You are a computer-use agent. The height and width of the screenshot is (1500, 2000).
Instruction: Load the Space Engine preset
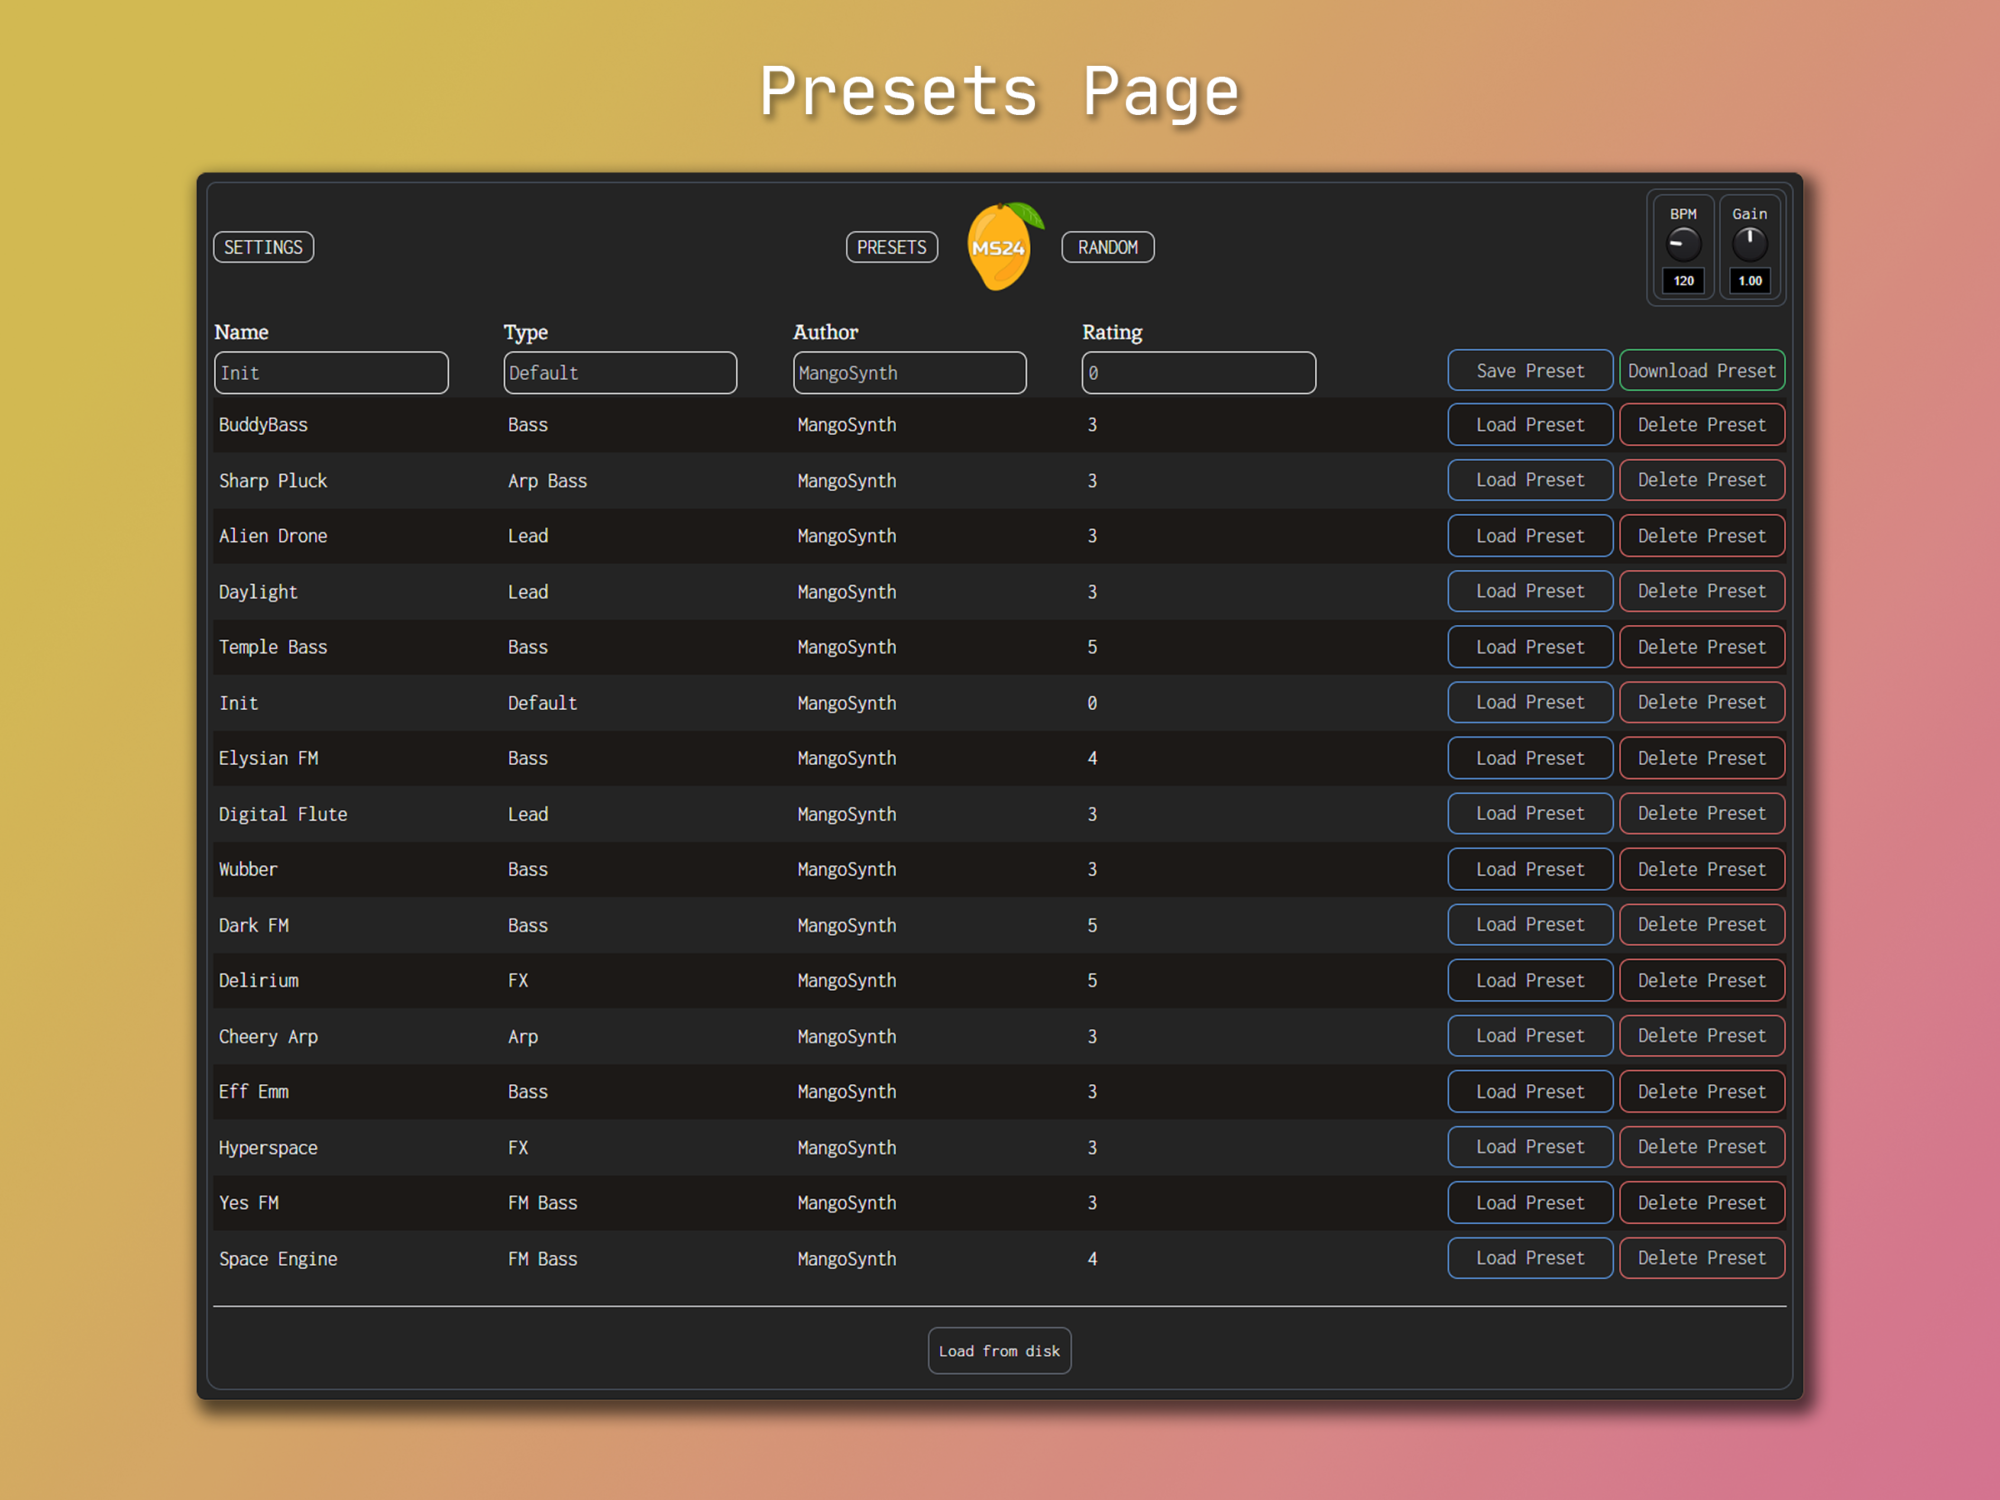pyautogui.click(x=1529, y=1258)
